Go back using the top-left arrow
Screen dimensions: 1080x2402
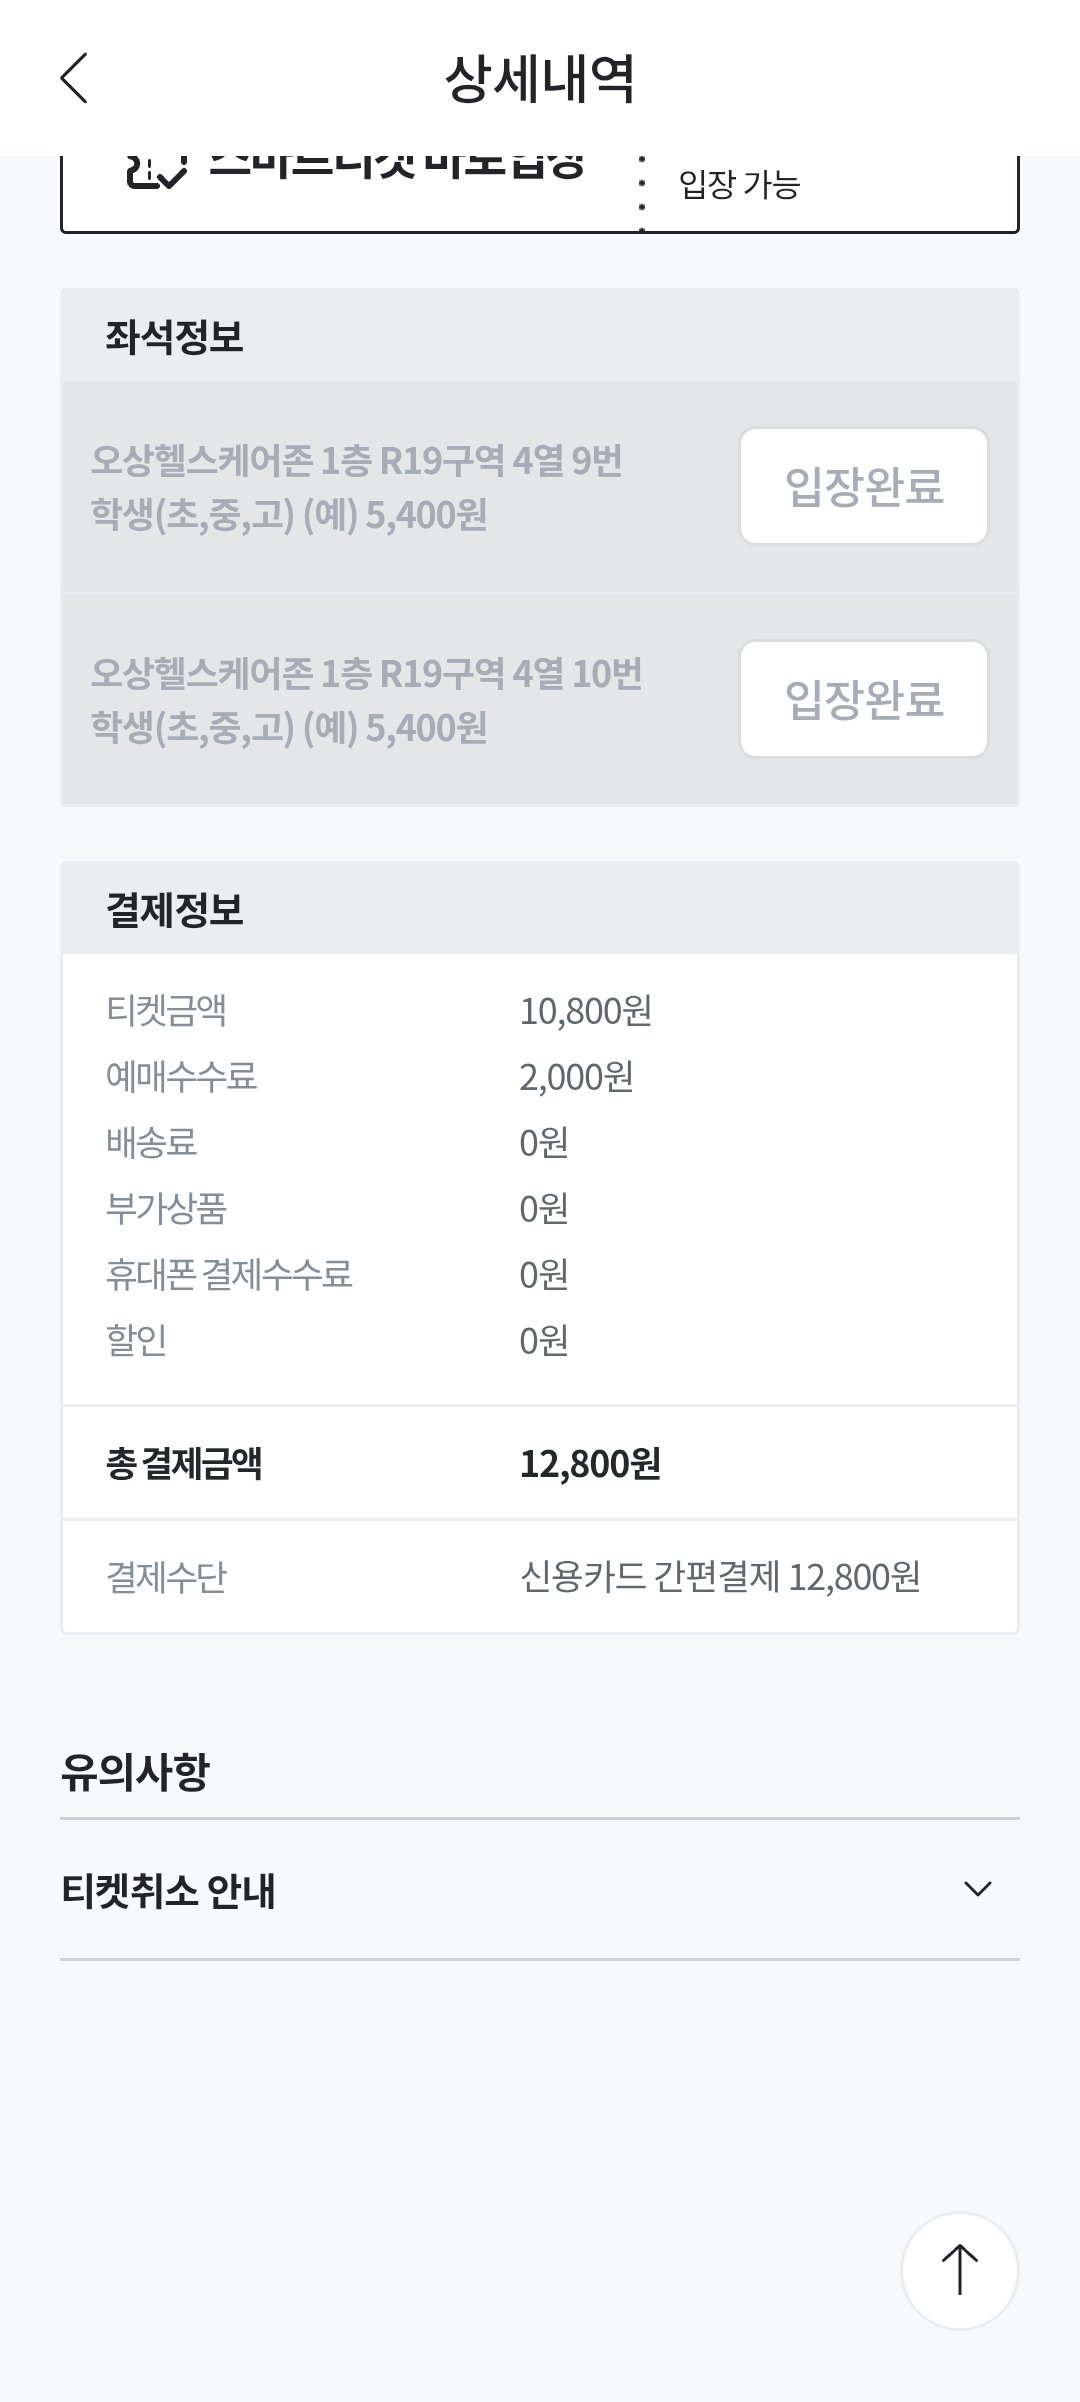click(x=74, y=78)
